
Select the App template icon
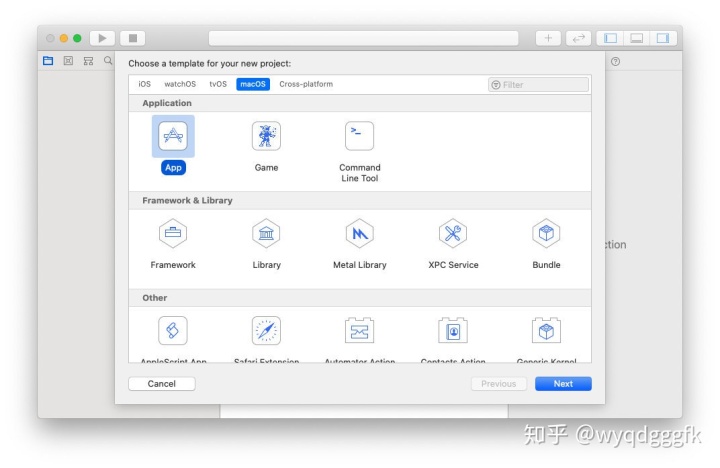(173, 136)
